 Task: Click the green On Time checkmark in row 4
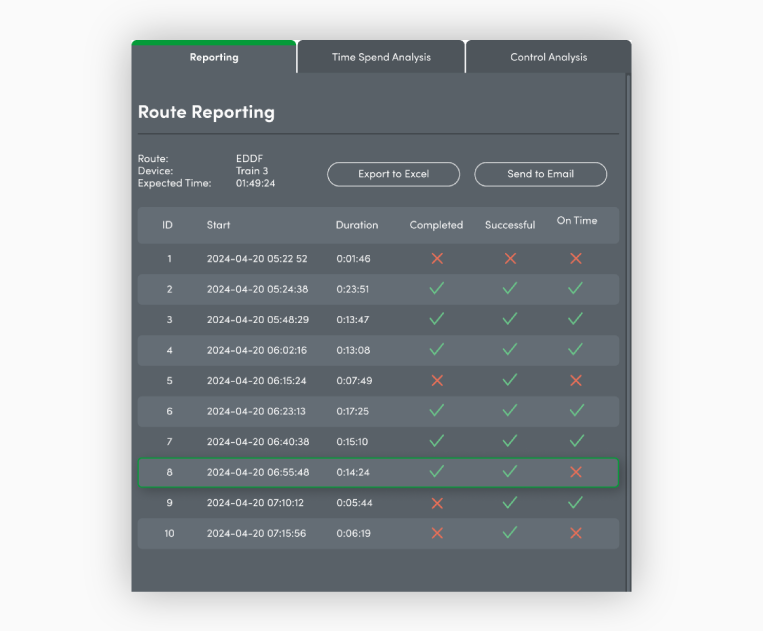tap(576, 350)
